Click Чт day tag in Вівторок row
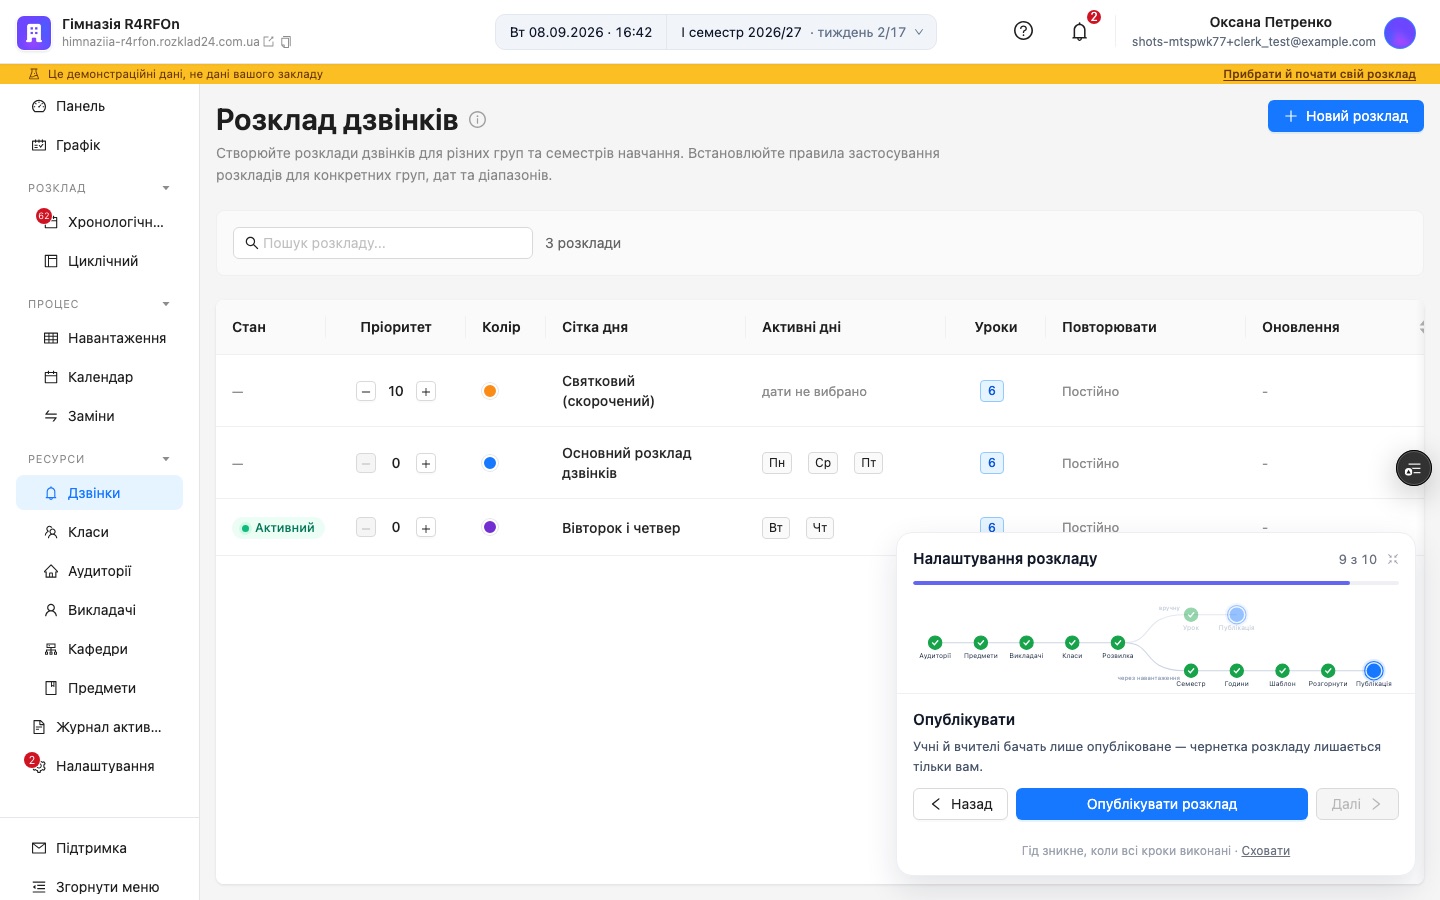The height and width of the screenshot is (900, 1440). (x=820, y=528)
